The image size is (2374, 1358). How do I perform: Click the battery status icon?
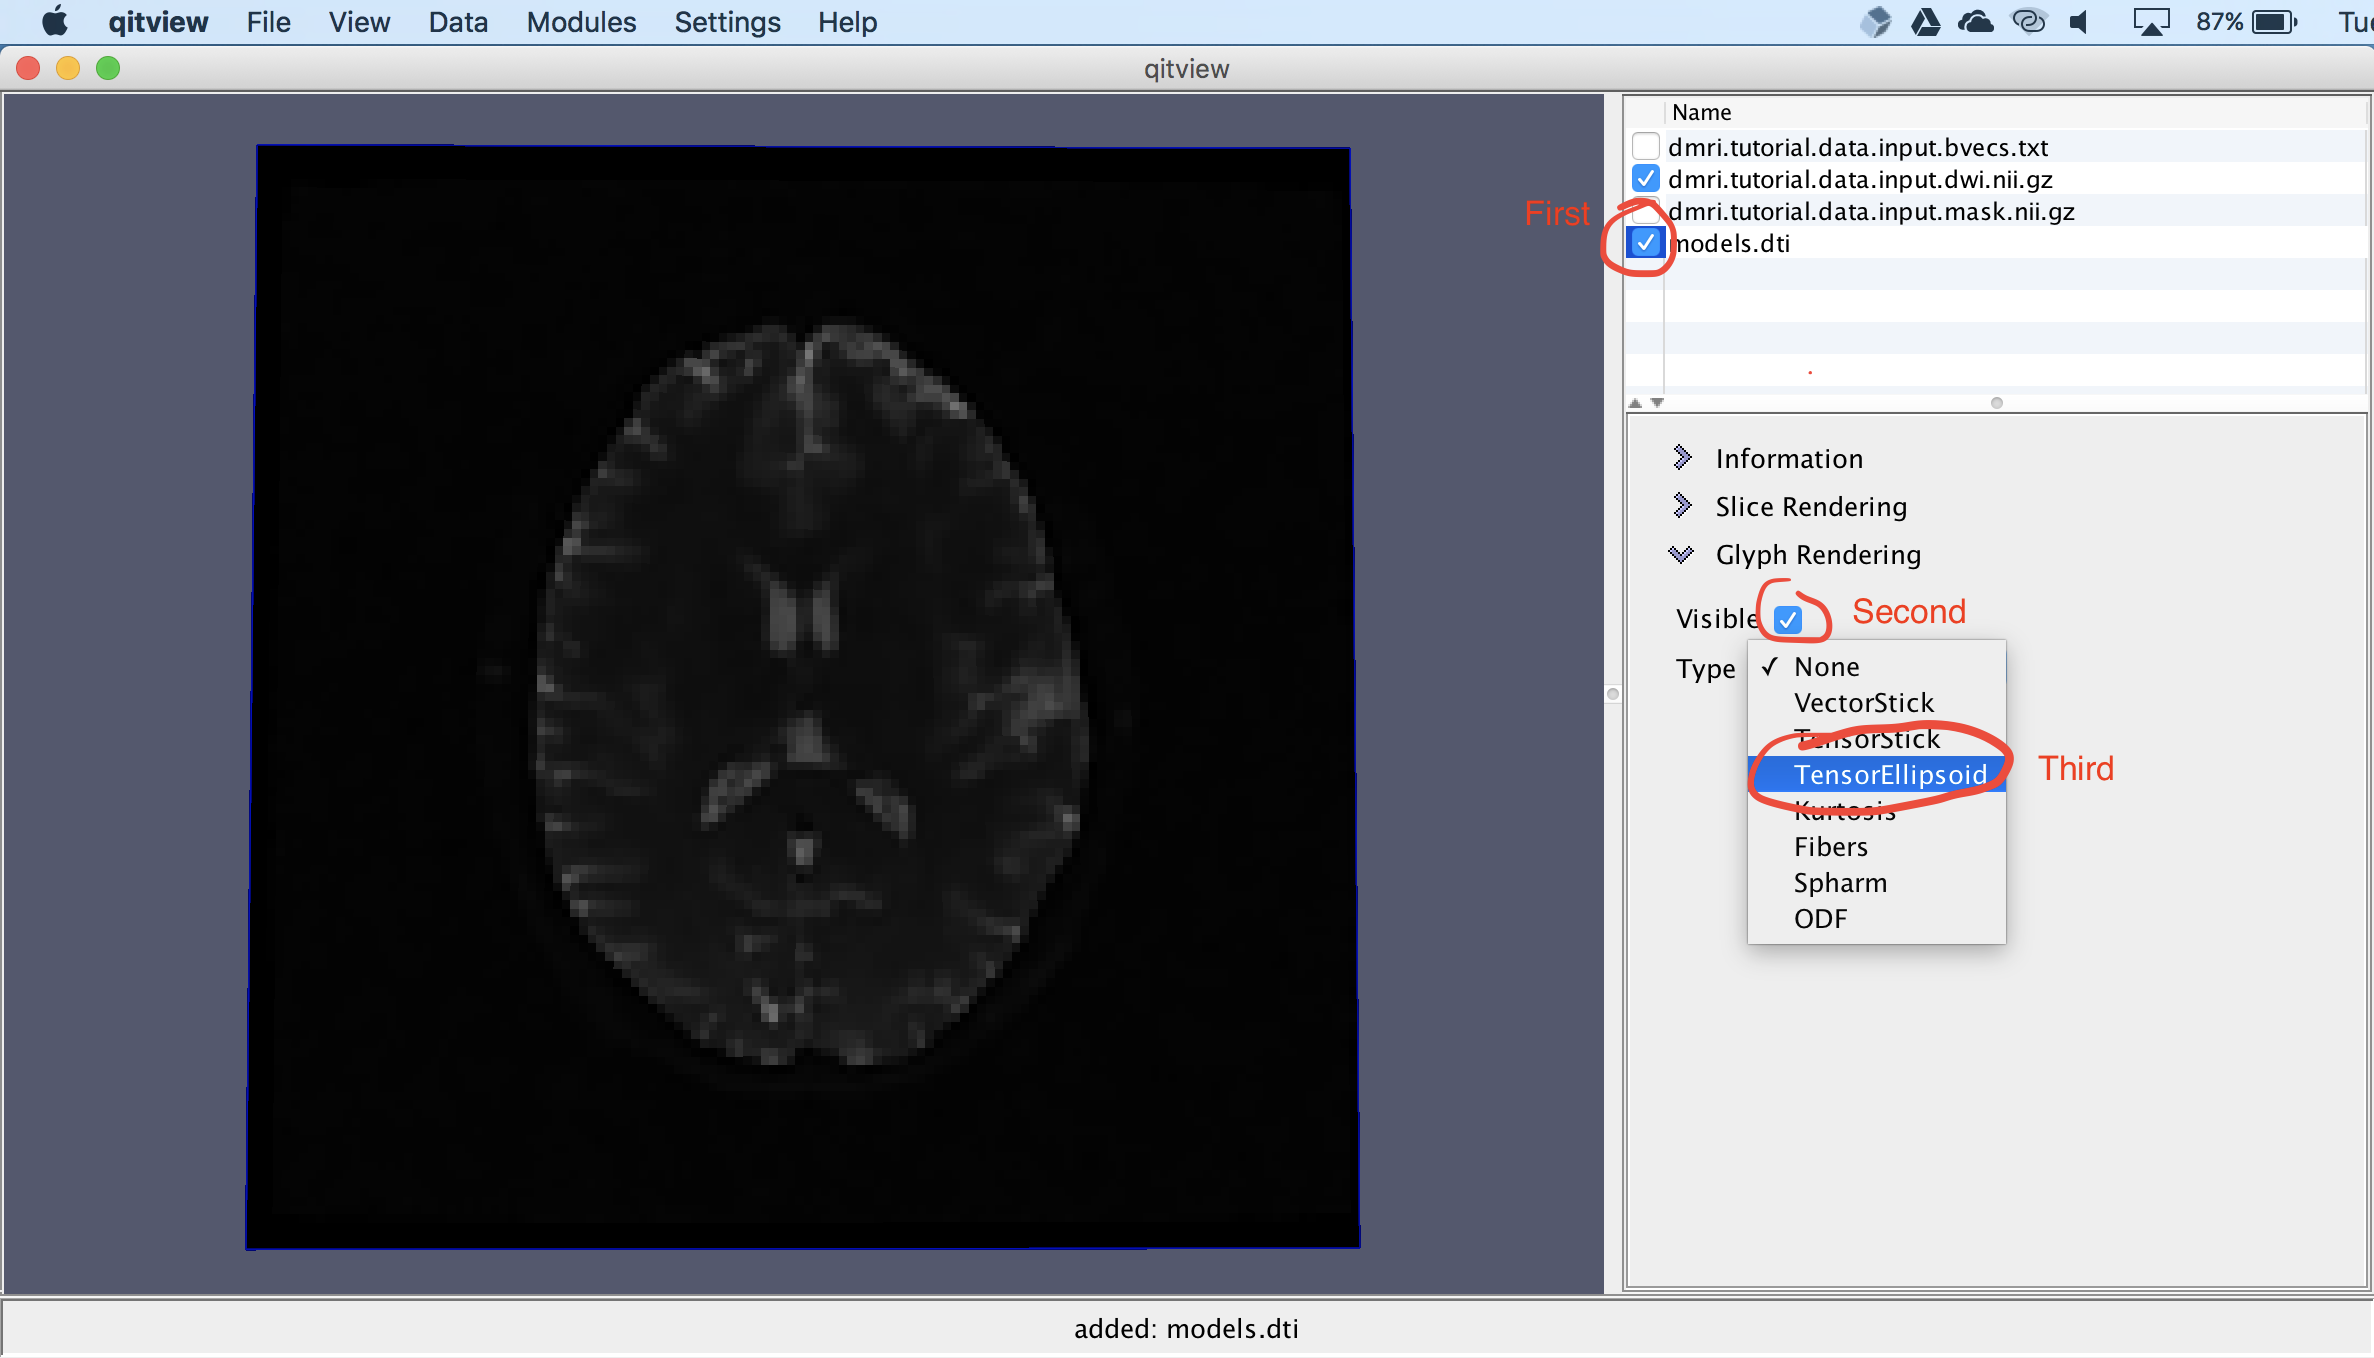point(2275,21)
